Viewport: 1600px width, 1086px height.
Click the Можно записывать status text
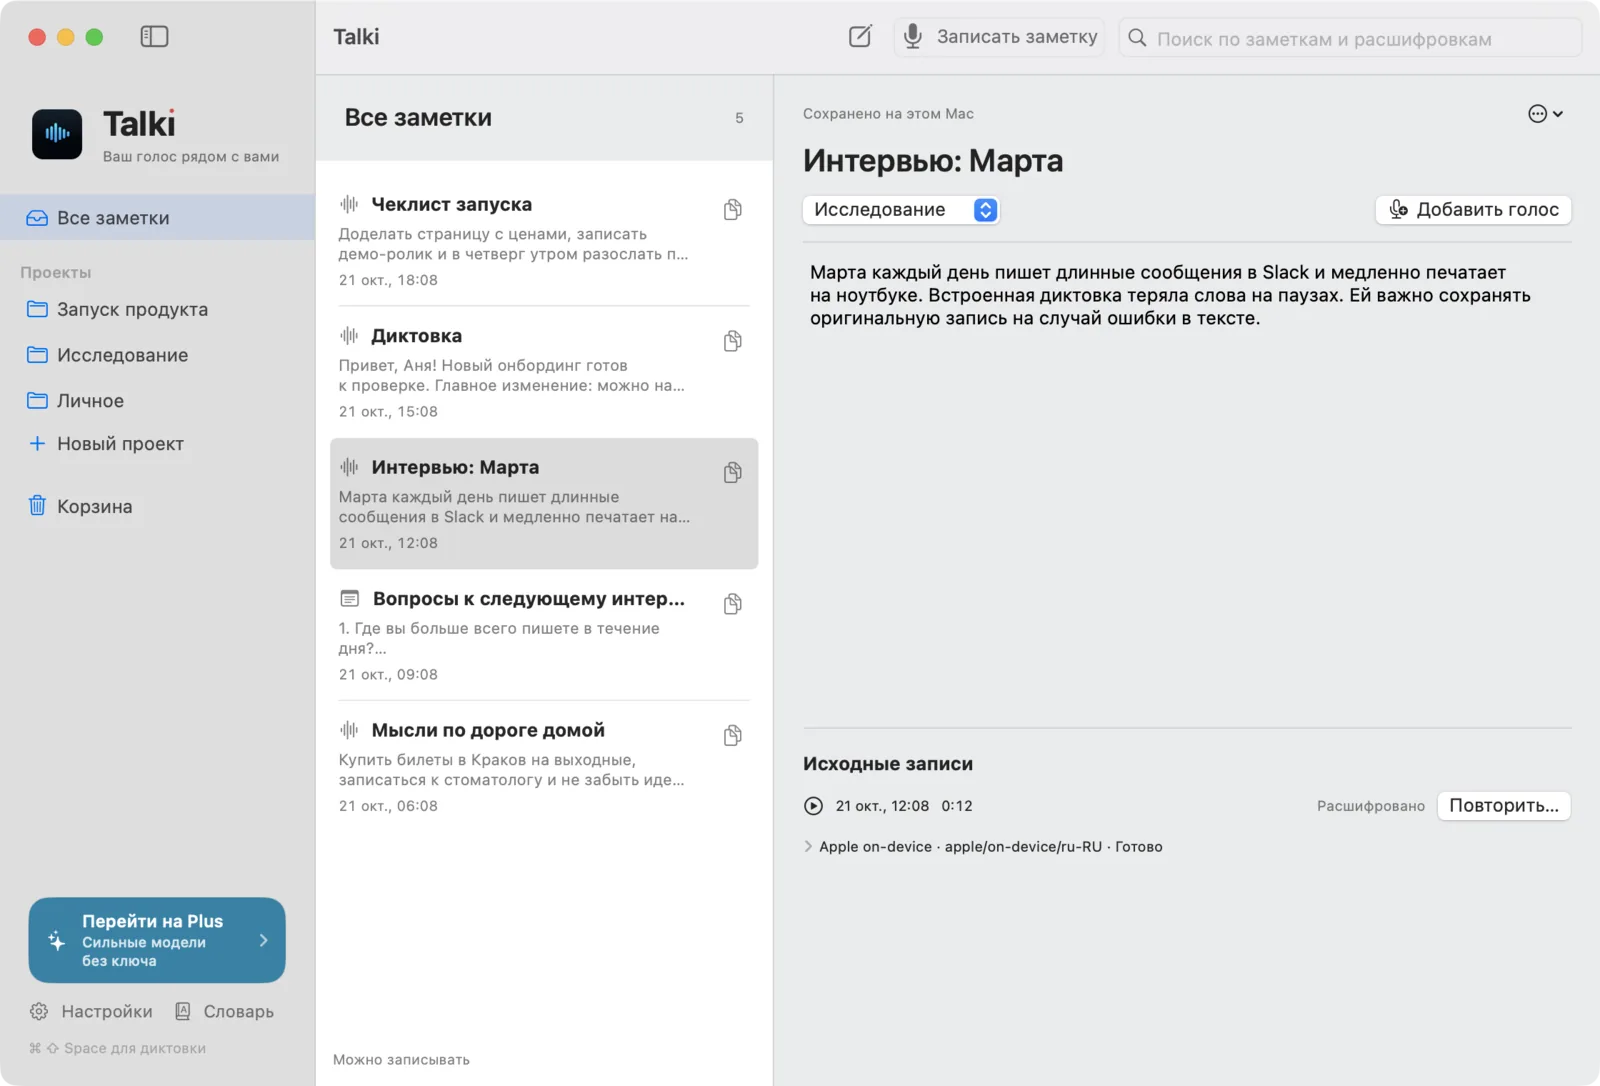[401, 1060]
